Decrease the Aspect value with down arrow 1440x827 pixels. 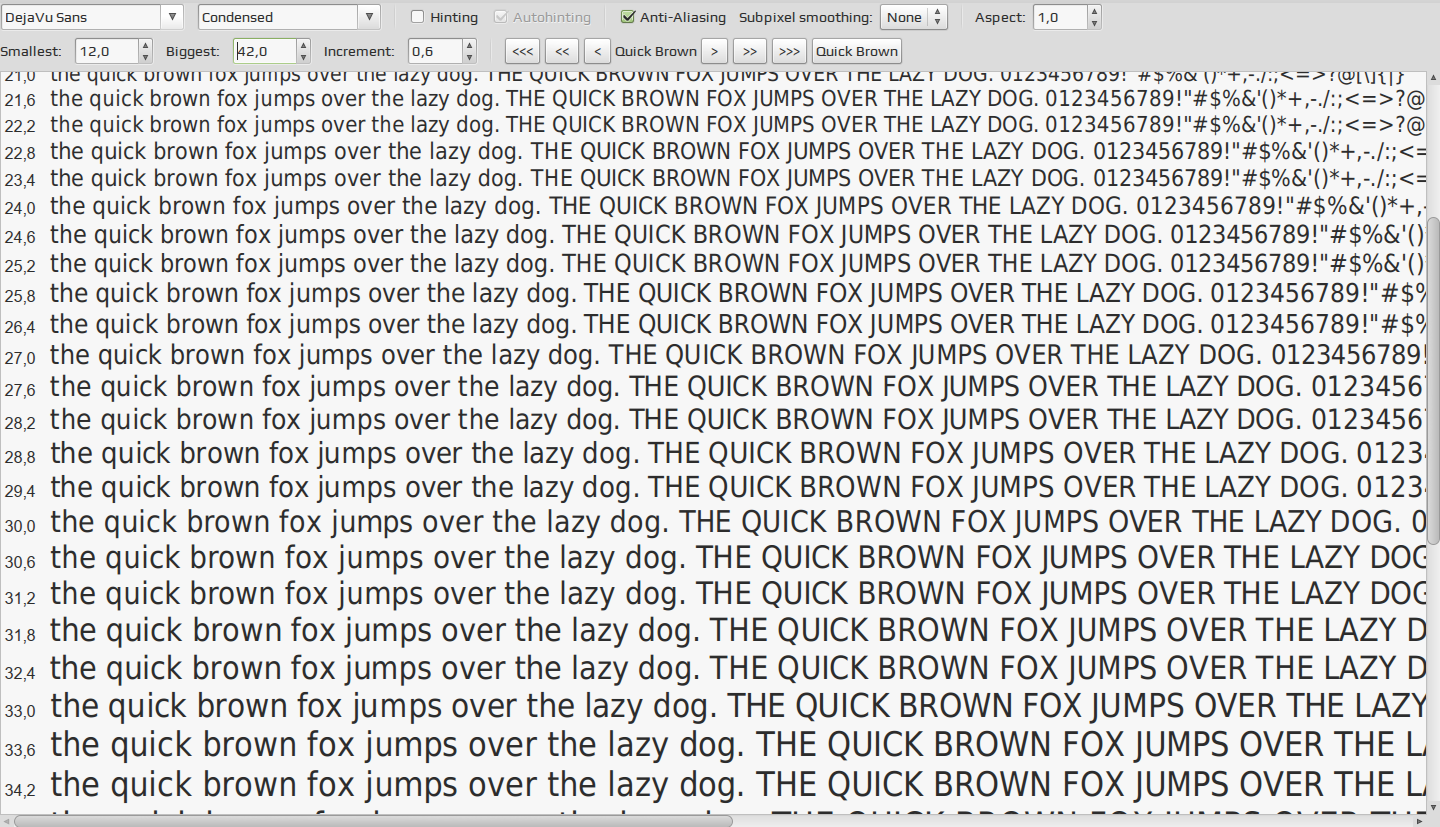coord(1093,23)
